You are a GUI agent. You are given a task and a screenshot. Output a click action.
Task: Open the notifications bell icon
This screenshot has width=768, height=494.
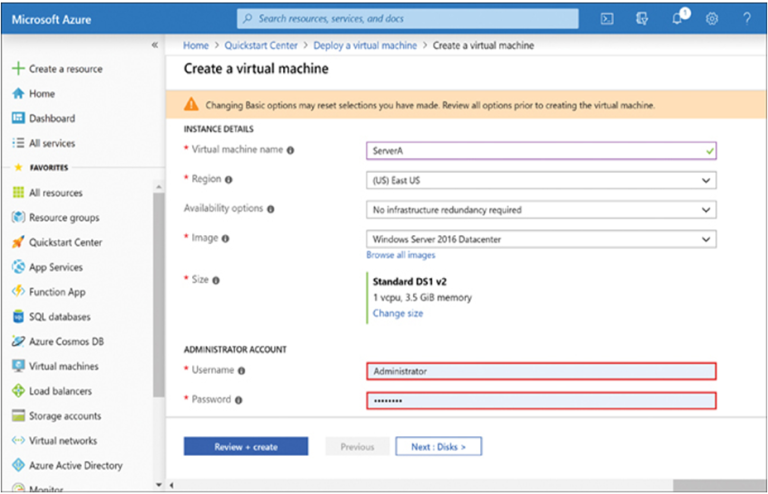tap(677, 19)
